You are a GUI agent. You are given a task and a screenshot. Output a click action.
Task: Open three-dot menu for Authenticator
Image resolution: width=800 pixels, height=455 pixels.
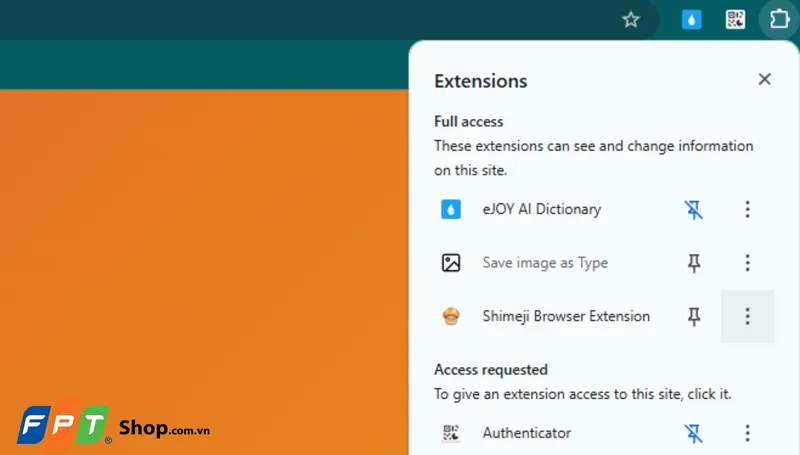(x=747, y=433)
